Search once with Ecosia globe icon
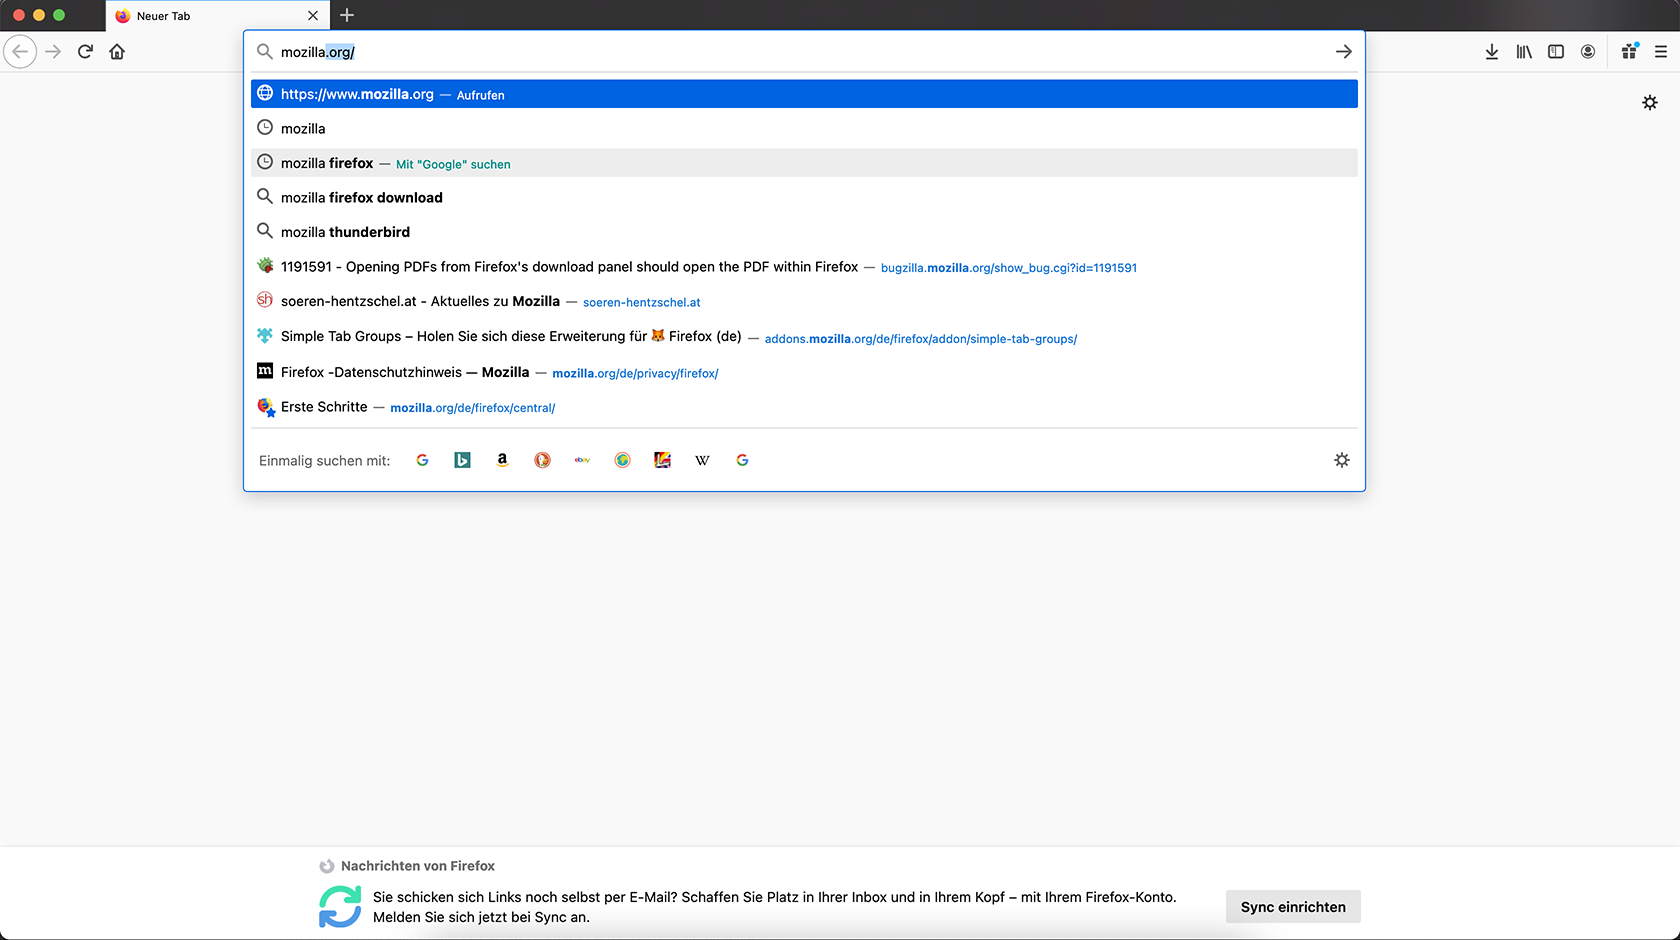 [x=622, y=460]
